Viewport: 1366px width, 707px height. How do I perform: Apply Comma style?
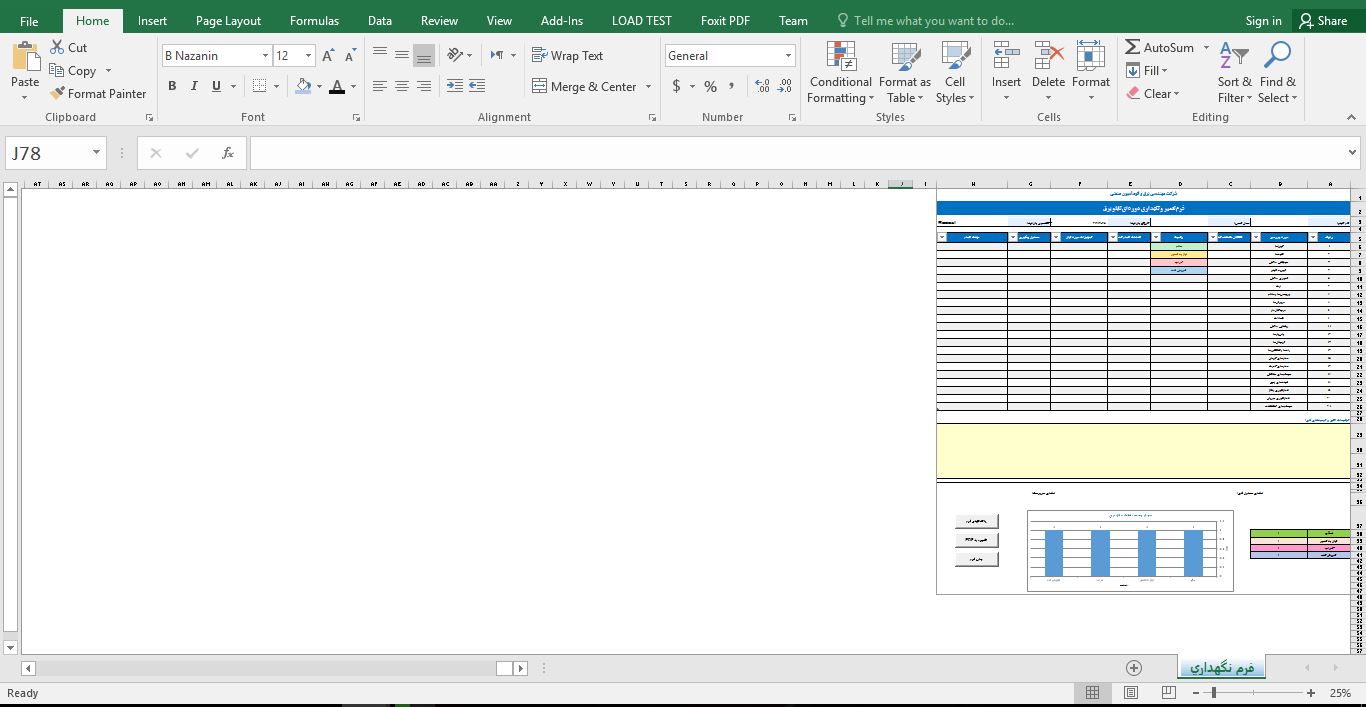(x=732, y=86)
